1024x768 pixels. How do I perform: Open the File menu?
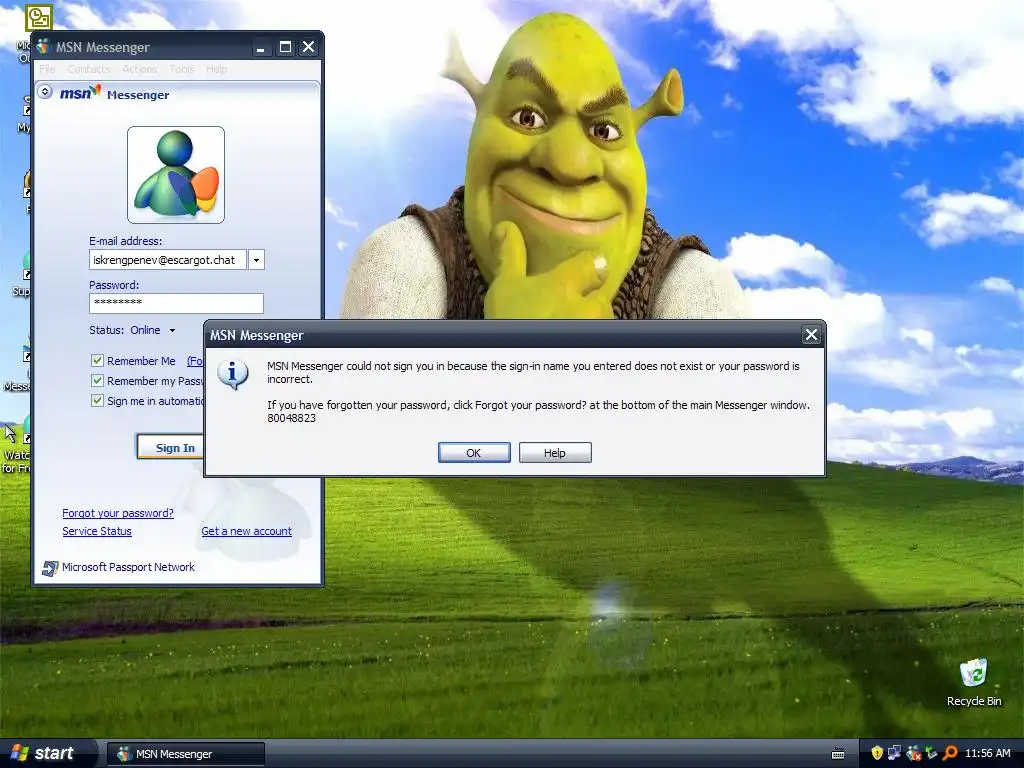(x=47, y=69)
